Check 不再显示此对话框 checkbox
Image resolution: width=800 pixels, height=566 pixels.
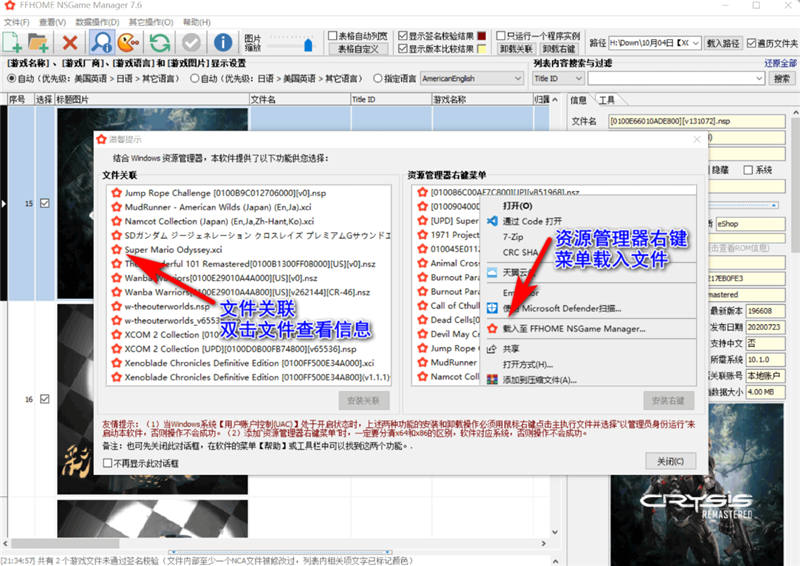tap(108, 463)
